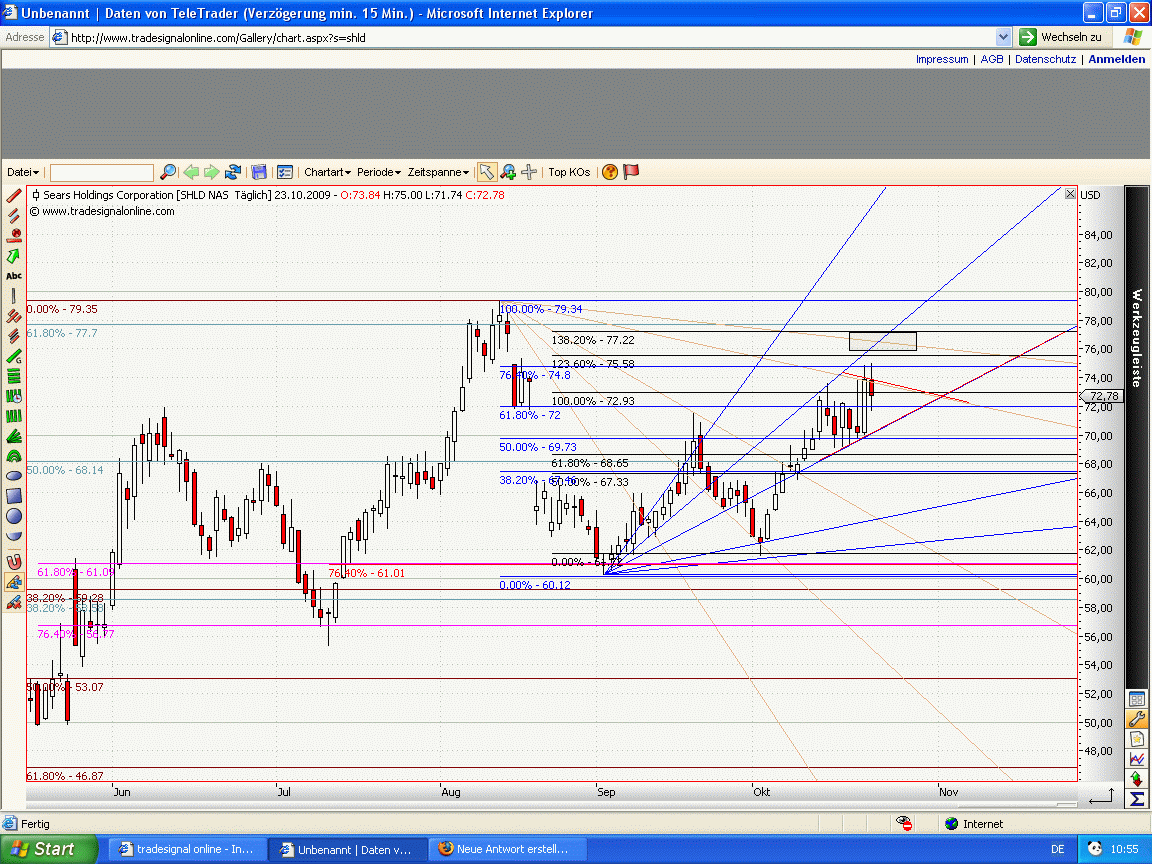Expand the Zeitspanne dropdown
The width and height of the screenshot is (1152, 864).
438,172
